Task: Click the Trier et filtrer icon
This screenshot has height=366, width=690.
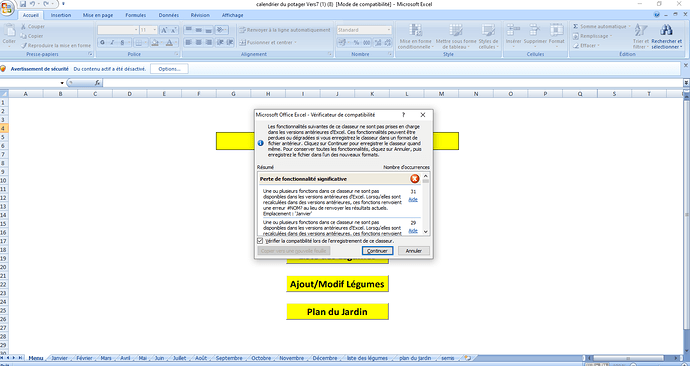Action: click(x=640, y=30)
